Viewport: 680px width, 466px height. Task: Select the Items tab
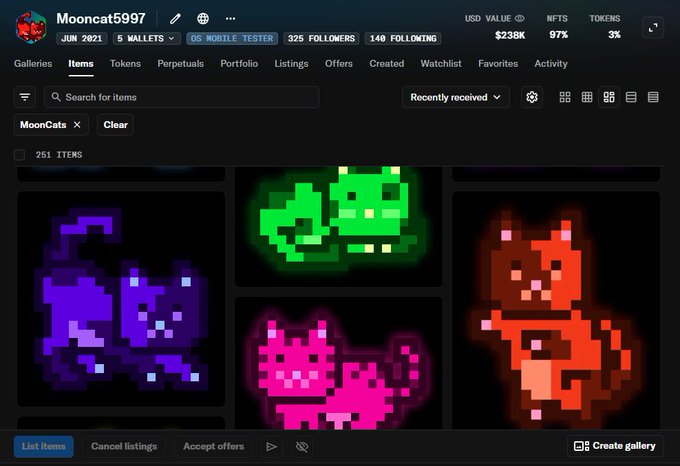(x=81, y=64)
